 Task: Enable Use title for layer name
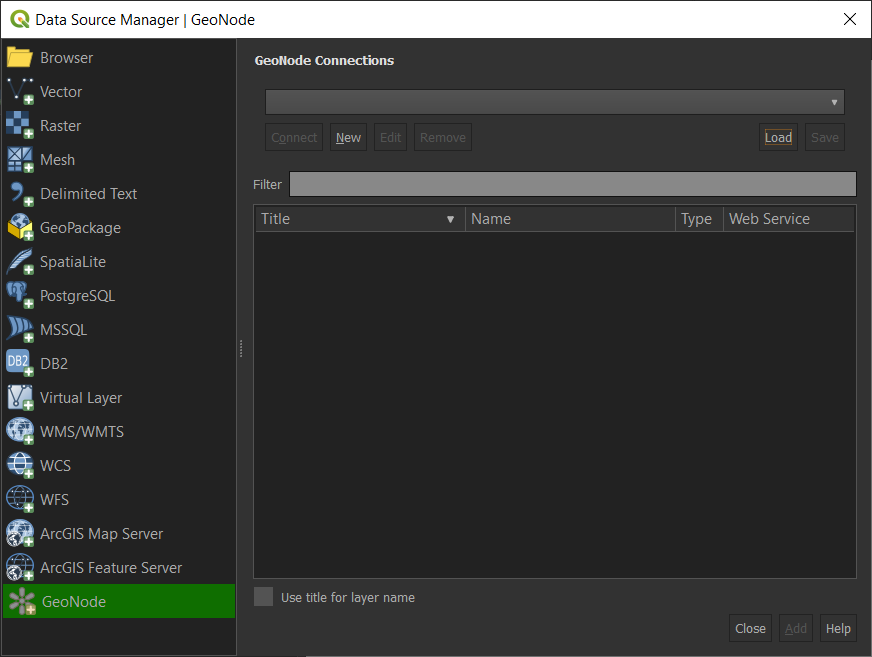pos(263,596)
